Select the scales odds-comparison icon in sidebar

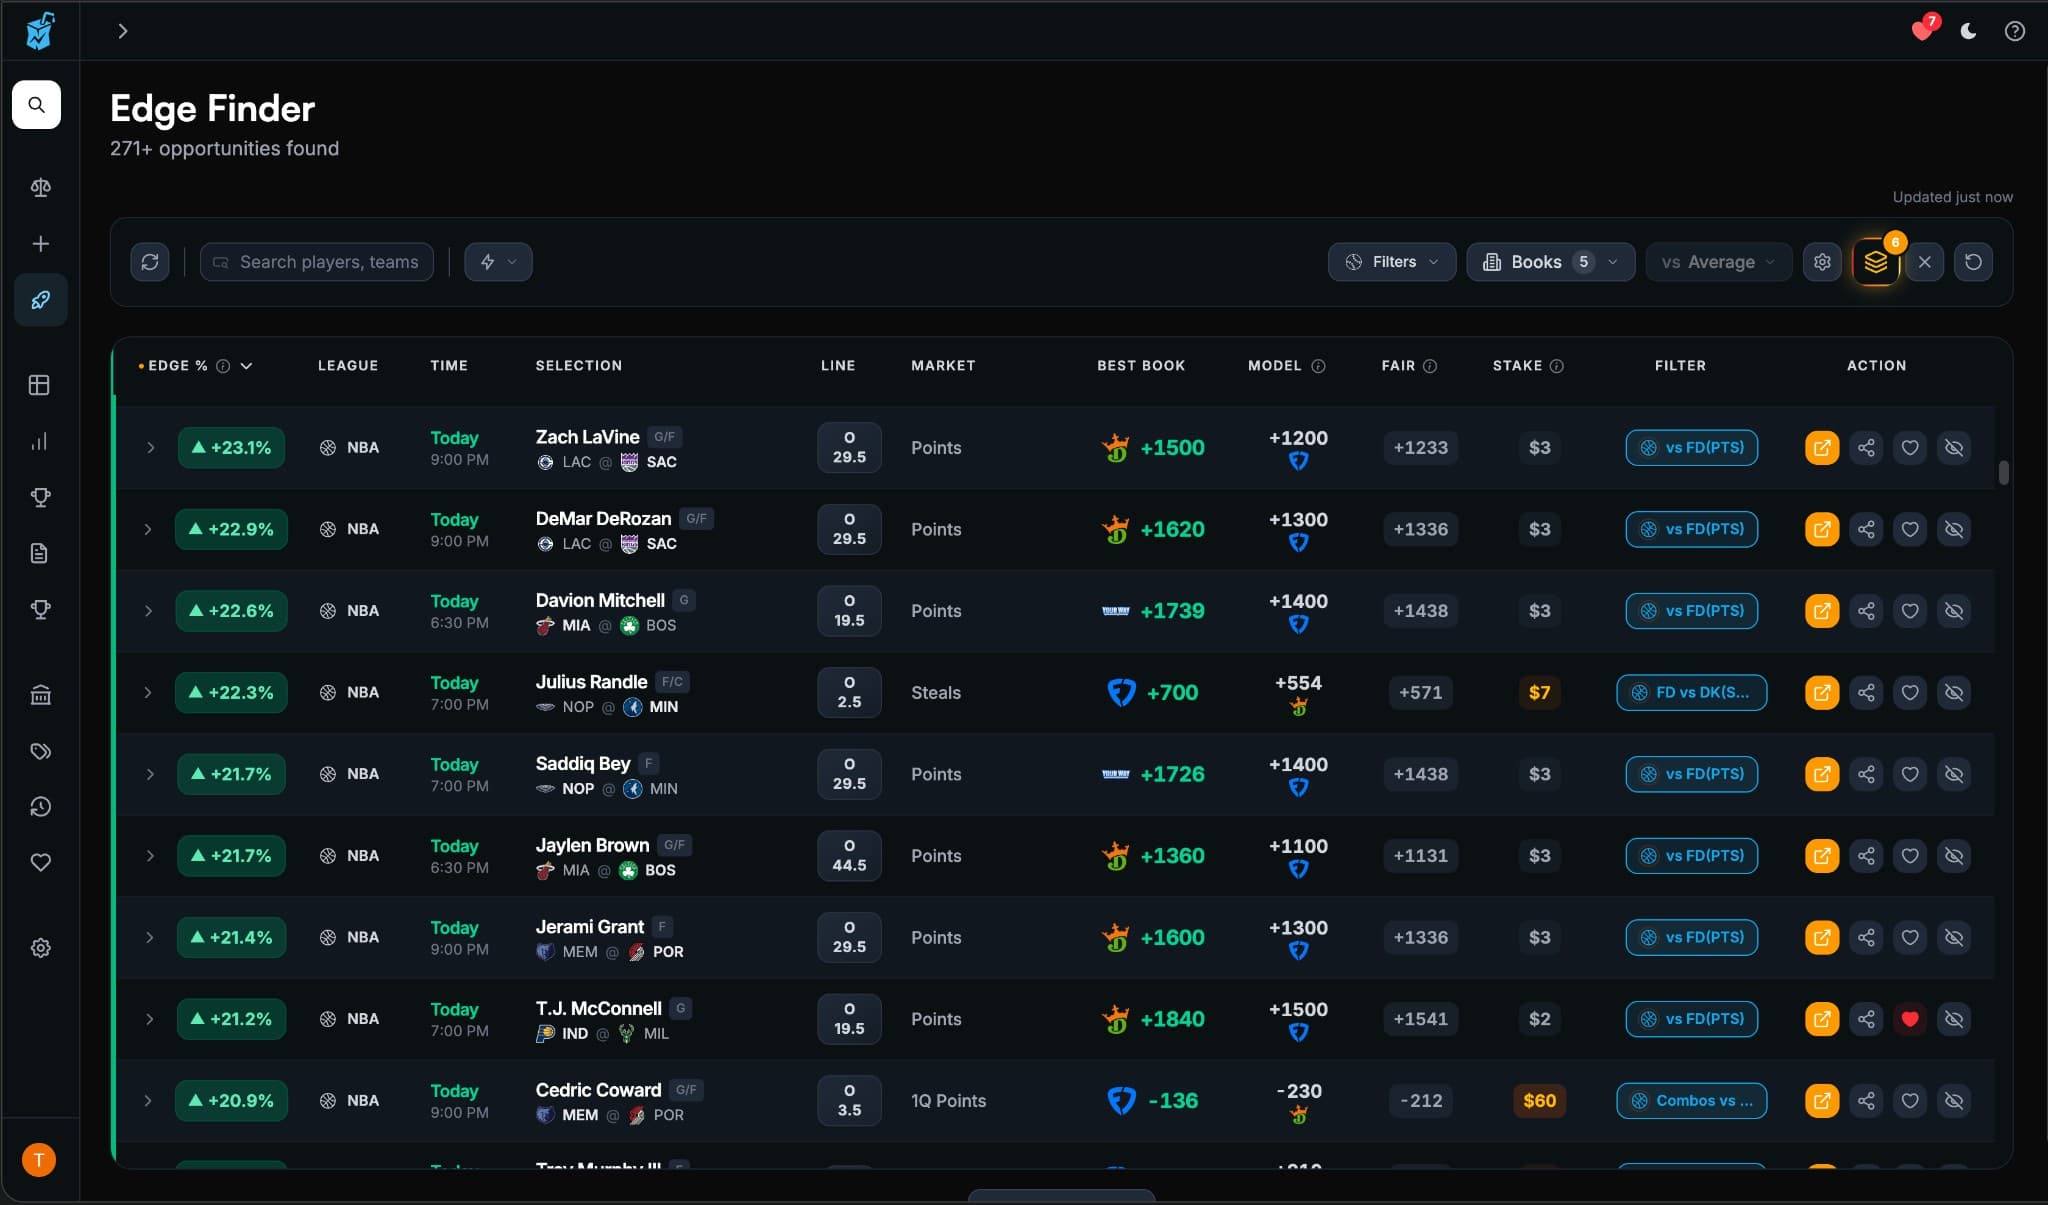[x=40, y=187]
